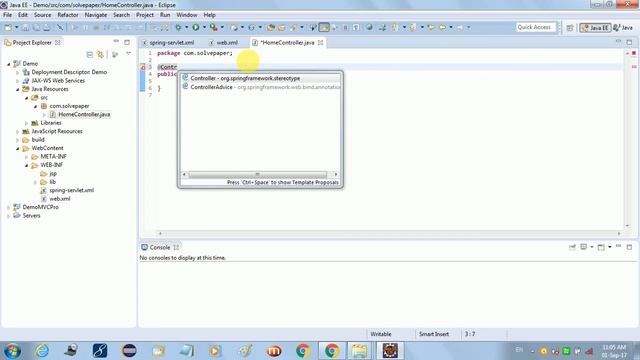
Task: Open the File Explorer taskbar icon
Action: click(359, 351)
